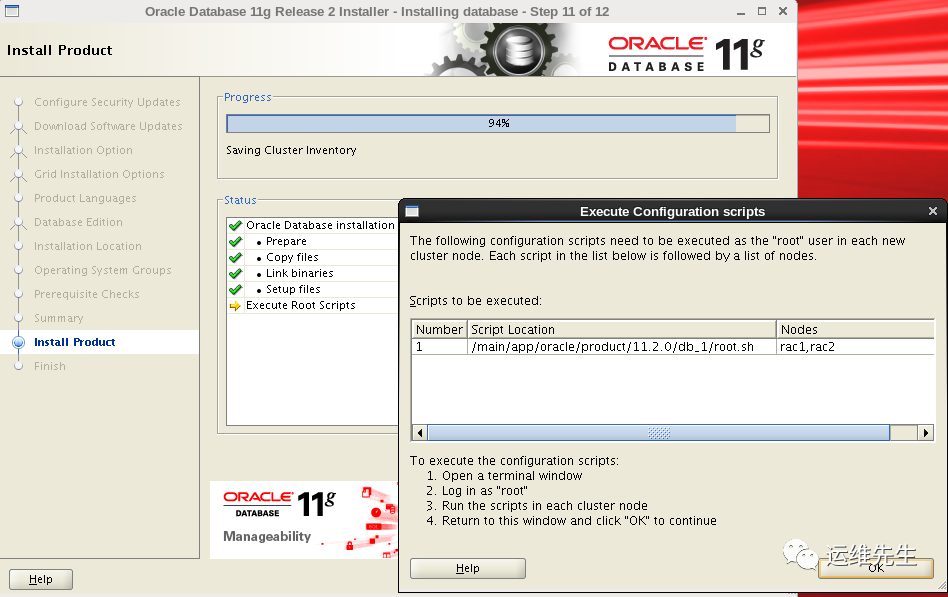Click the Saving Cluster Inventory status text
Viewport: 948px width, 597px height.
(x=291, y=150)
